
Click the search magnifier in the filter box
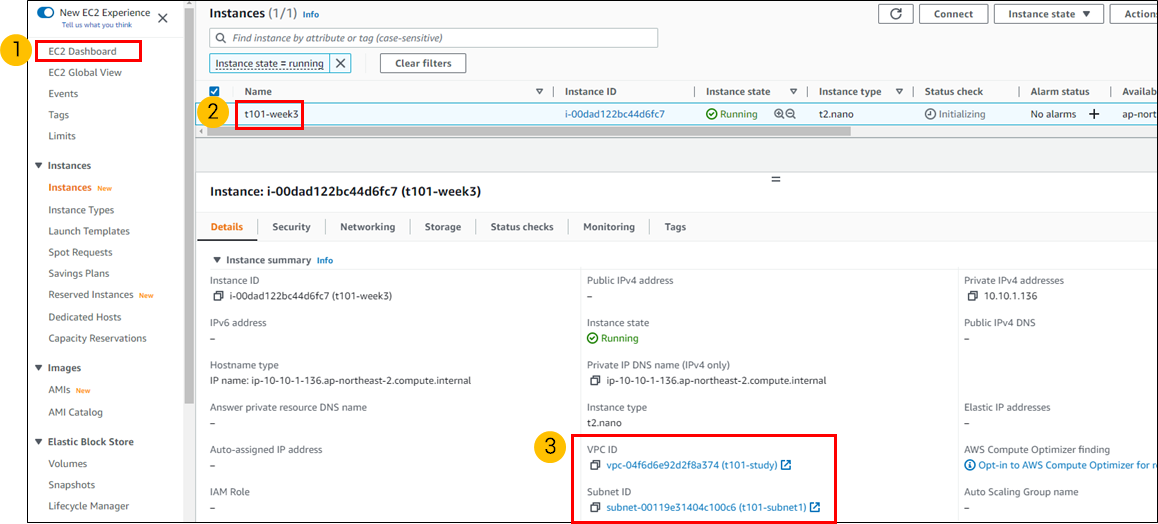click(x=221, y=38)
